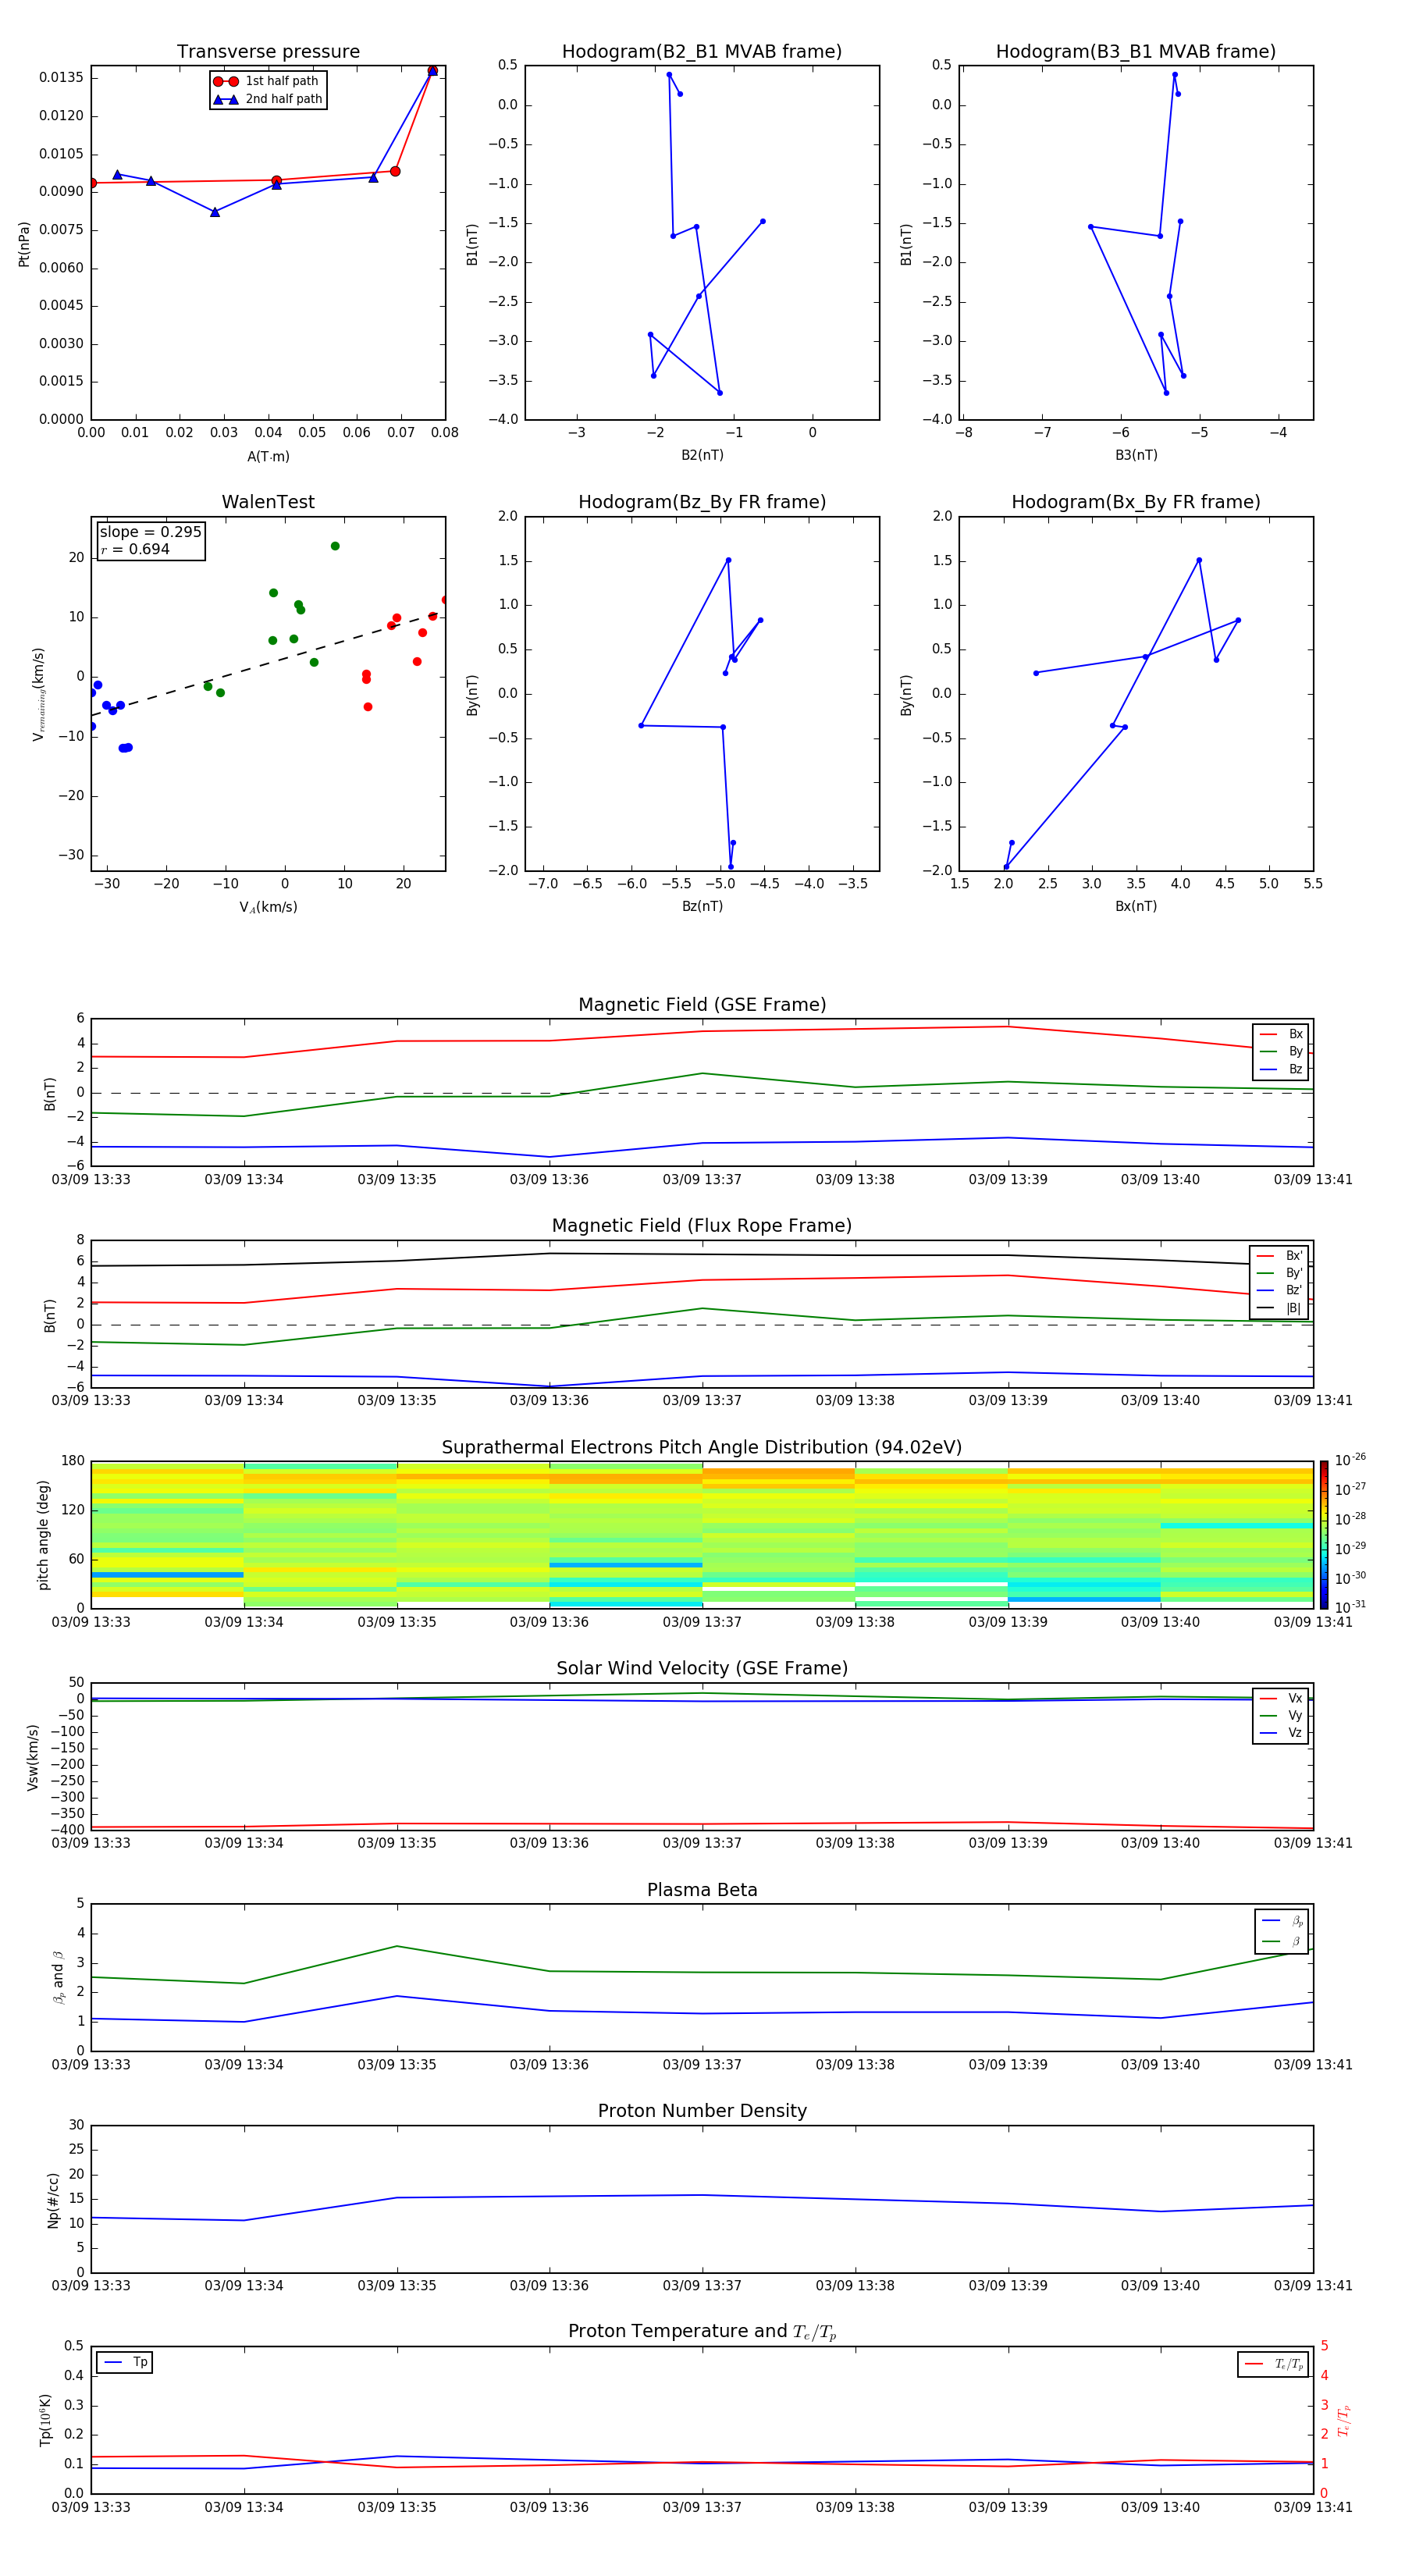
Task: Click the 'B2(nT)' x-axis label
Action: pyautogui.click(x=702, y=455)
